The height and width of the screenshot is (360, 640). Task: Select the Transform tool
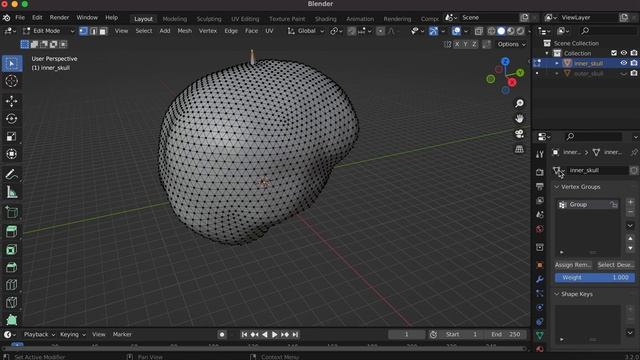pos(12,154)
